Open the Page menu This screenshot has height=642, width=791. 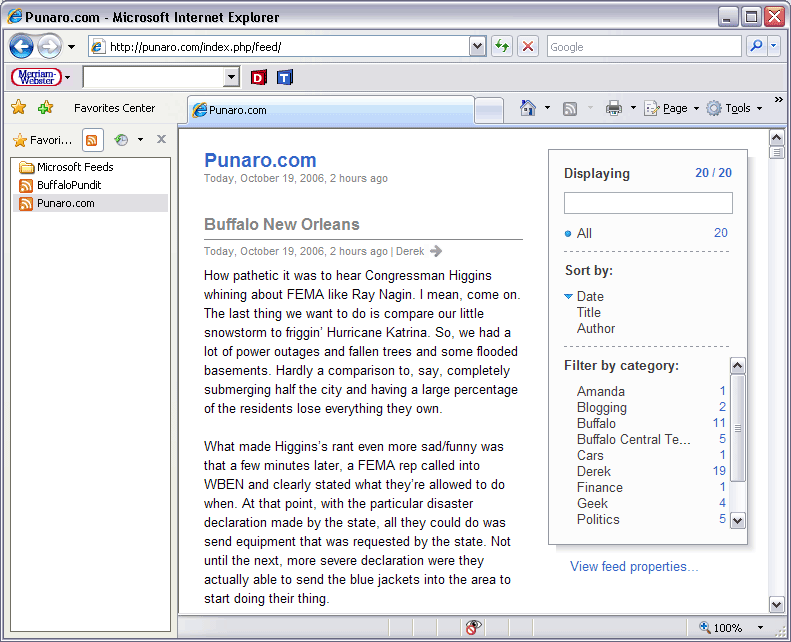pyautogui.click(x=672, y=108)
